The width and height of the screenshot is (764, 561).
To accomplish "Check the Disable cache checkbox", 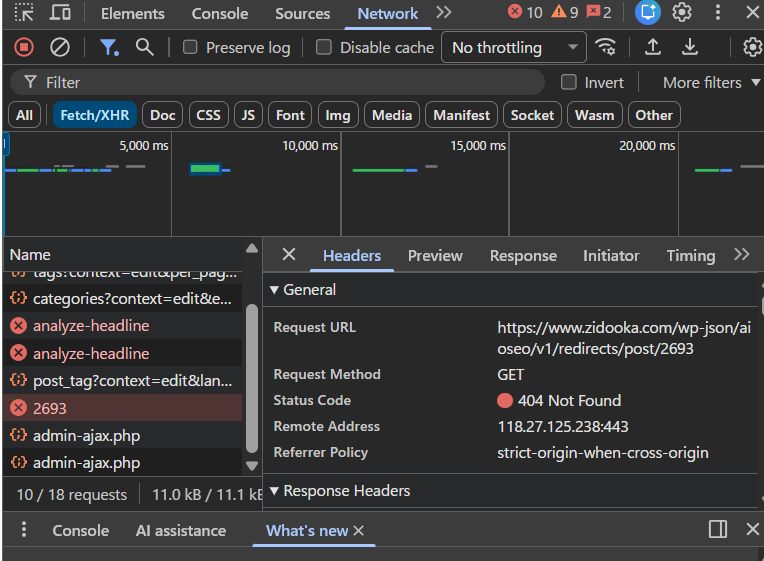I will coord(324,48).
